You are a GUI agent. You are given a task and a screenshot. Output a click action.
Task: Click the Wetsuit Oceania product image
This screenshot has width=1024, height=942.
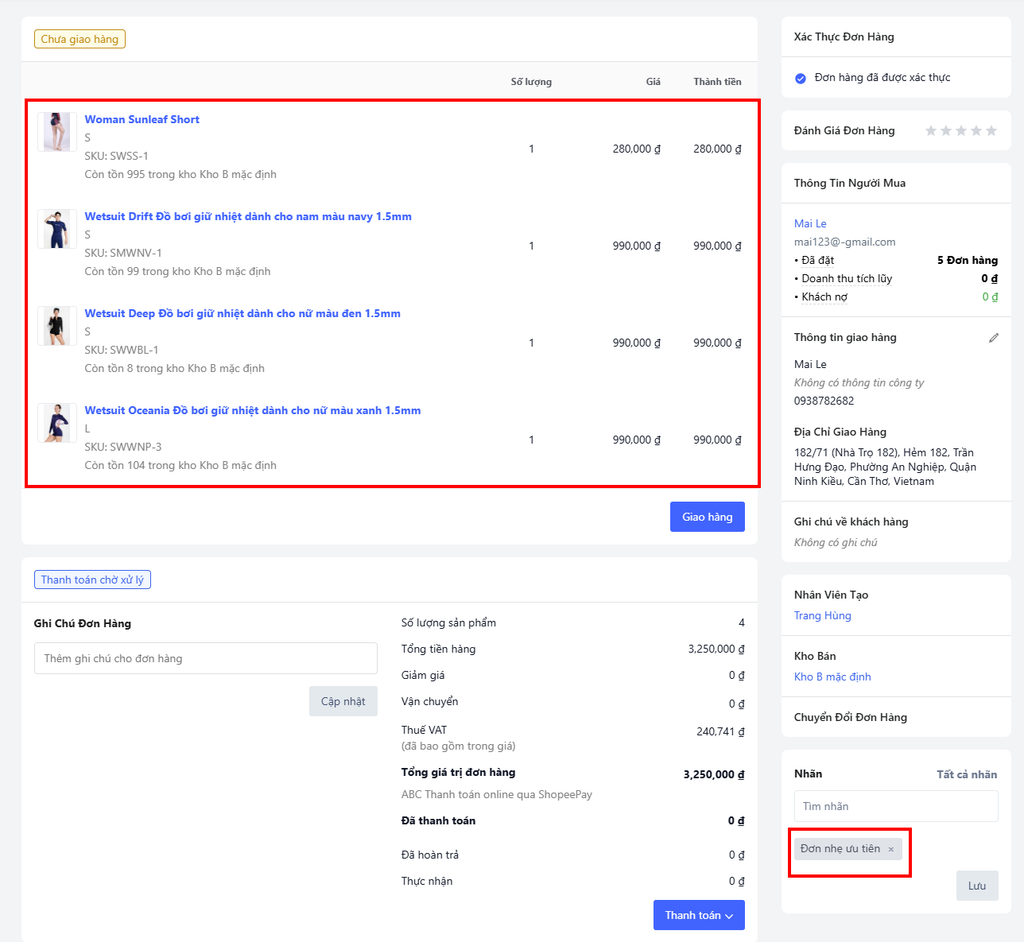point(56,423)
